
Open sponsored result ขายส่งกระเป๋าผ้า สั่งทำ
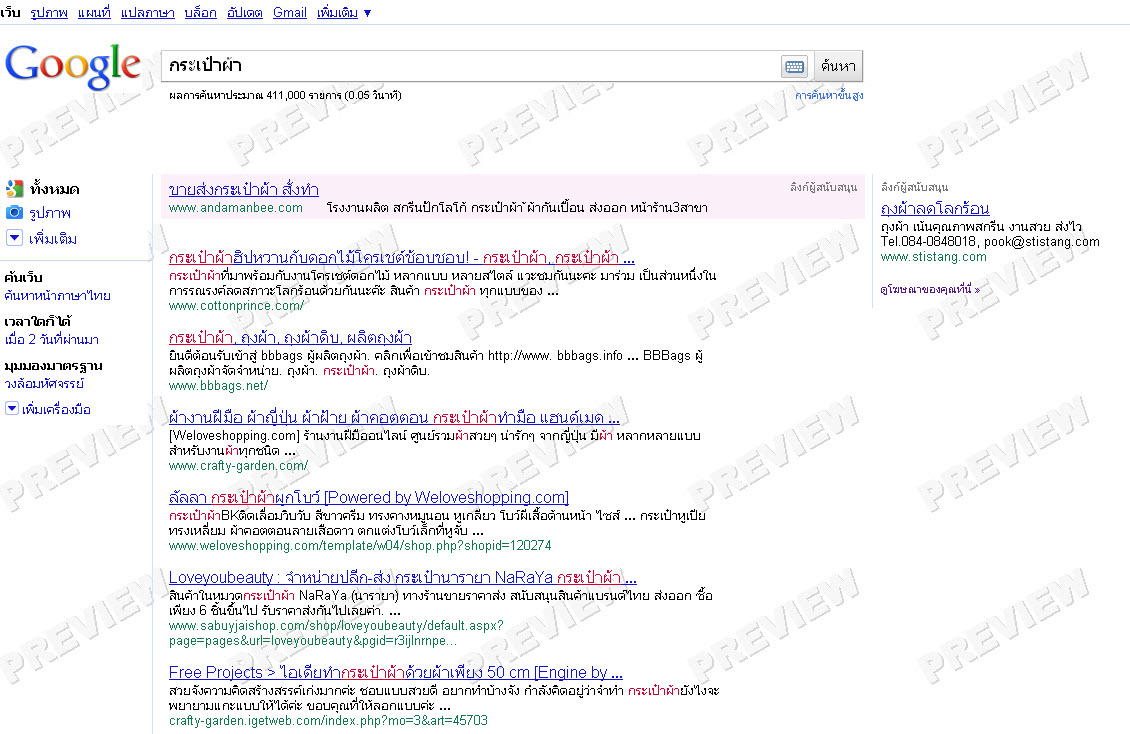(x=244, y=189)
